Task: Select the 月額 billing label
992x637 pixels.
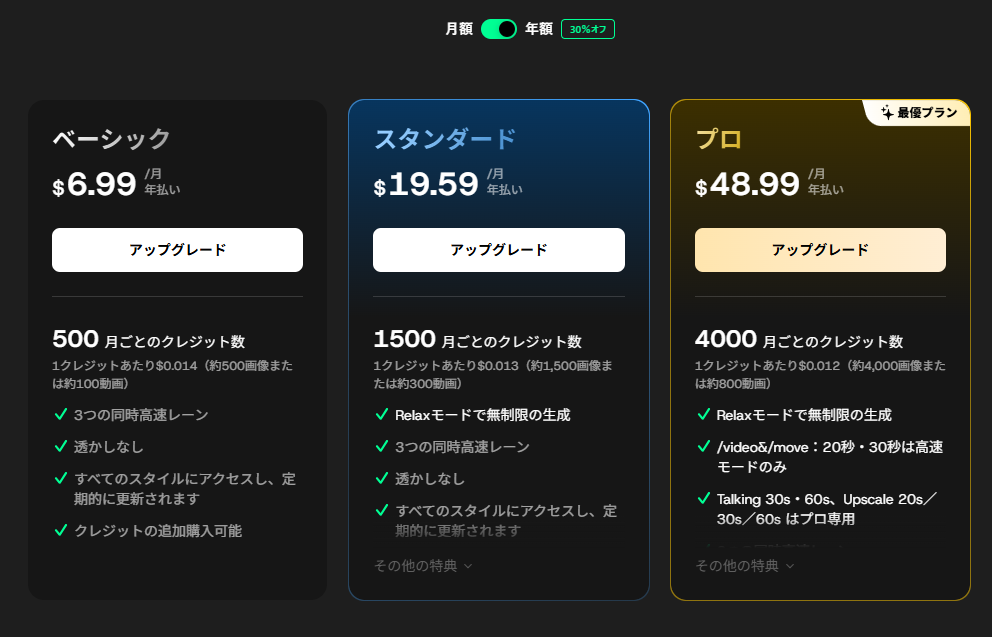Action: pos(459,29)
